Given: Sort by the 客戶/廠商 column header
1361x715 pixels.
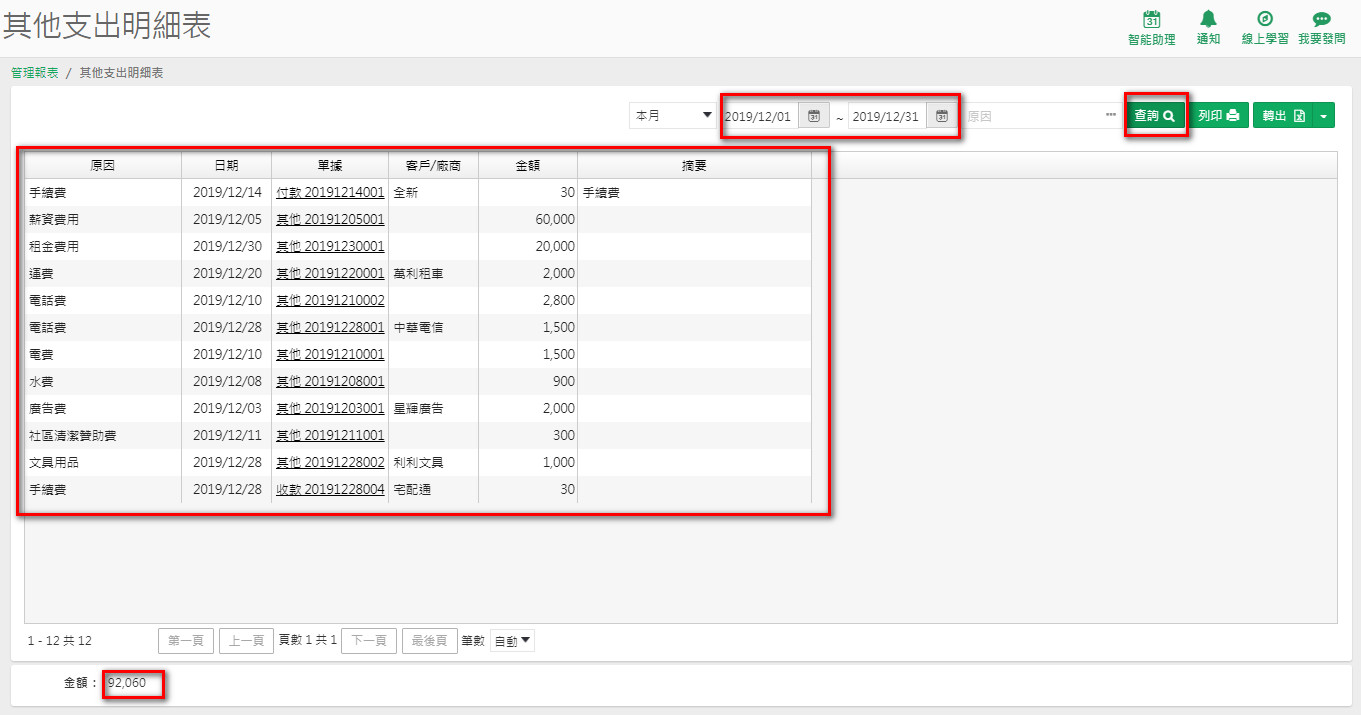Looking at the screenshot, I should 433,166.
